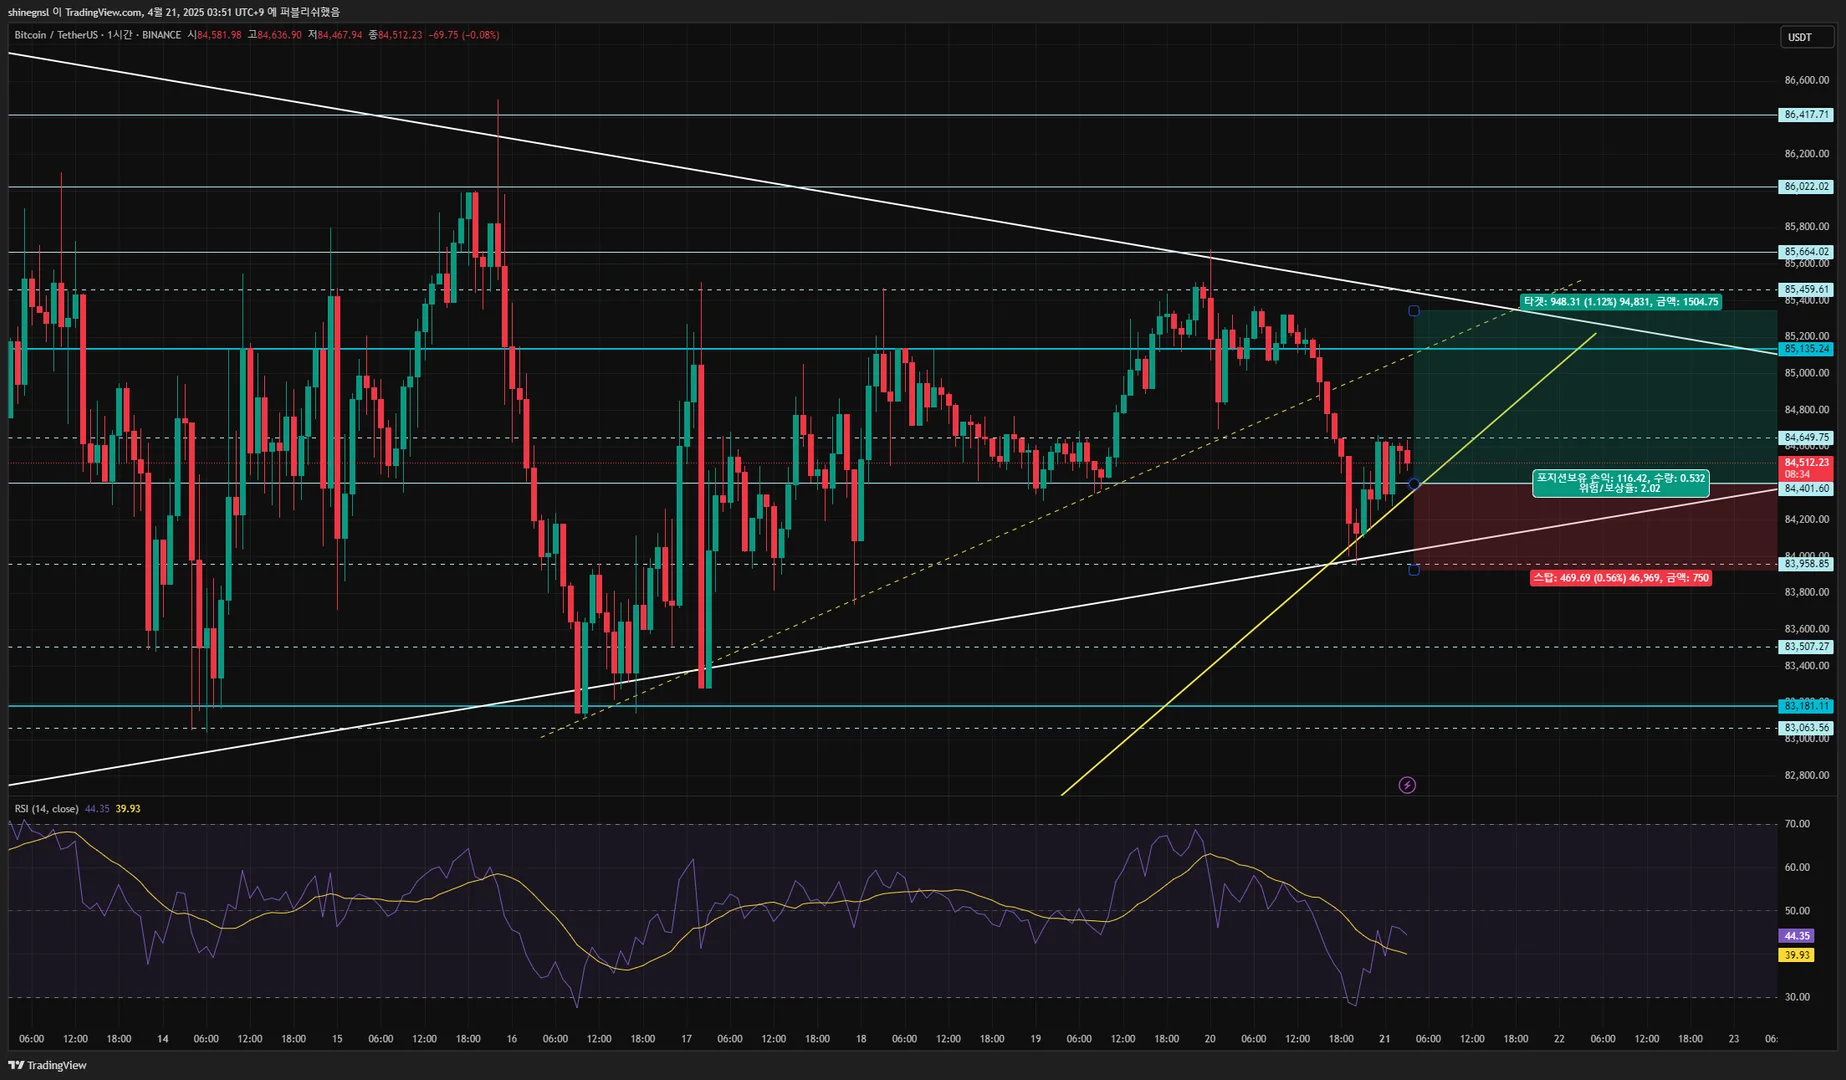The image size is (1846, 1080).
Task: Select the 86,417.71 horizontal line price label
Action: coord(1806,115)
